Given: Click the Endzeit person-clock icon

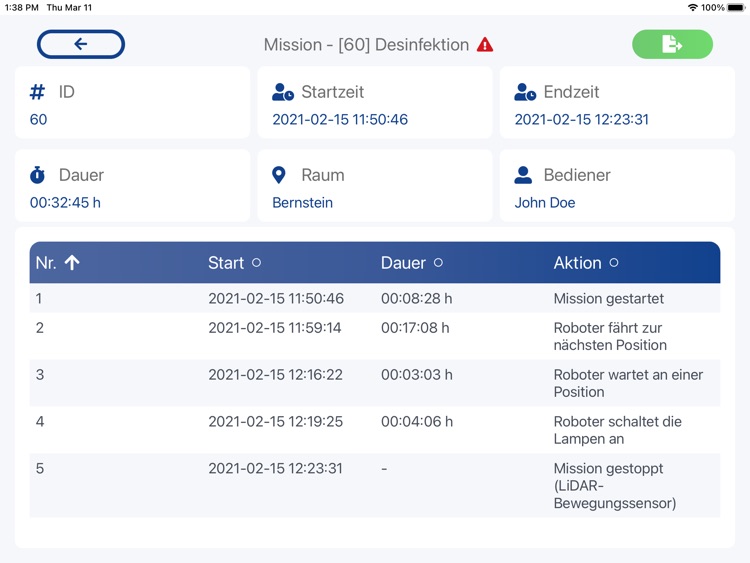Looking at the screenshot, I should tap(525, 92).
